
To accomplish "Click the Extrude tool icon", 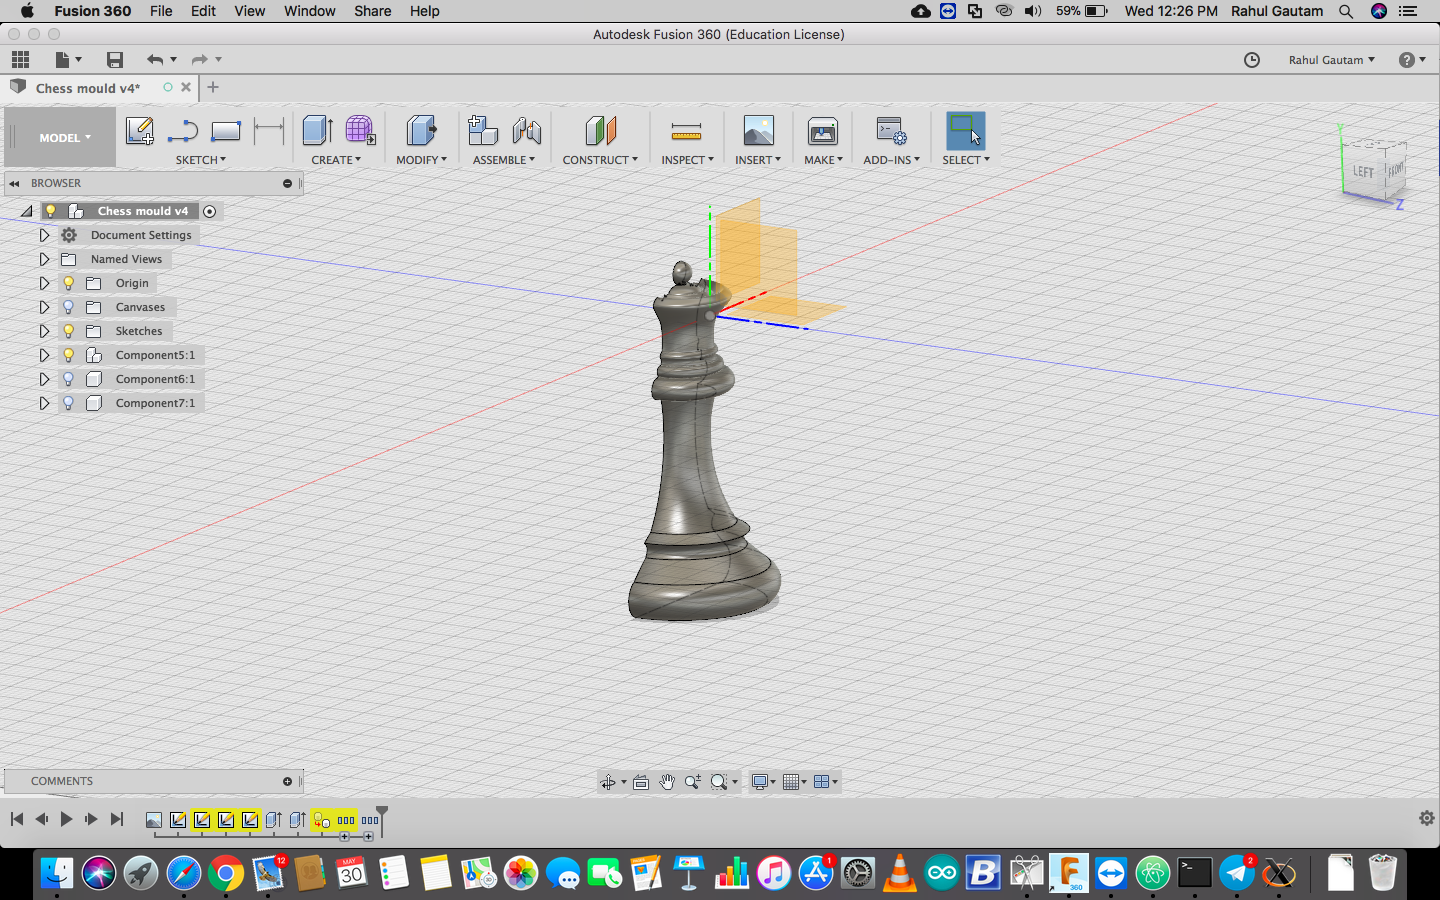I will pyautogui.click(x=317, y=131).
